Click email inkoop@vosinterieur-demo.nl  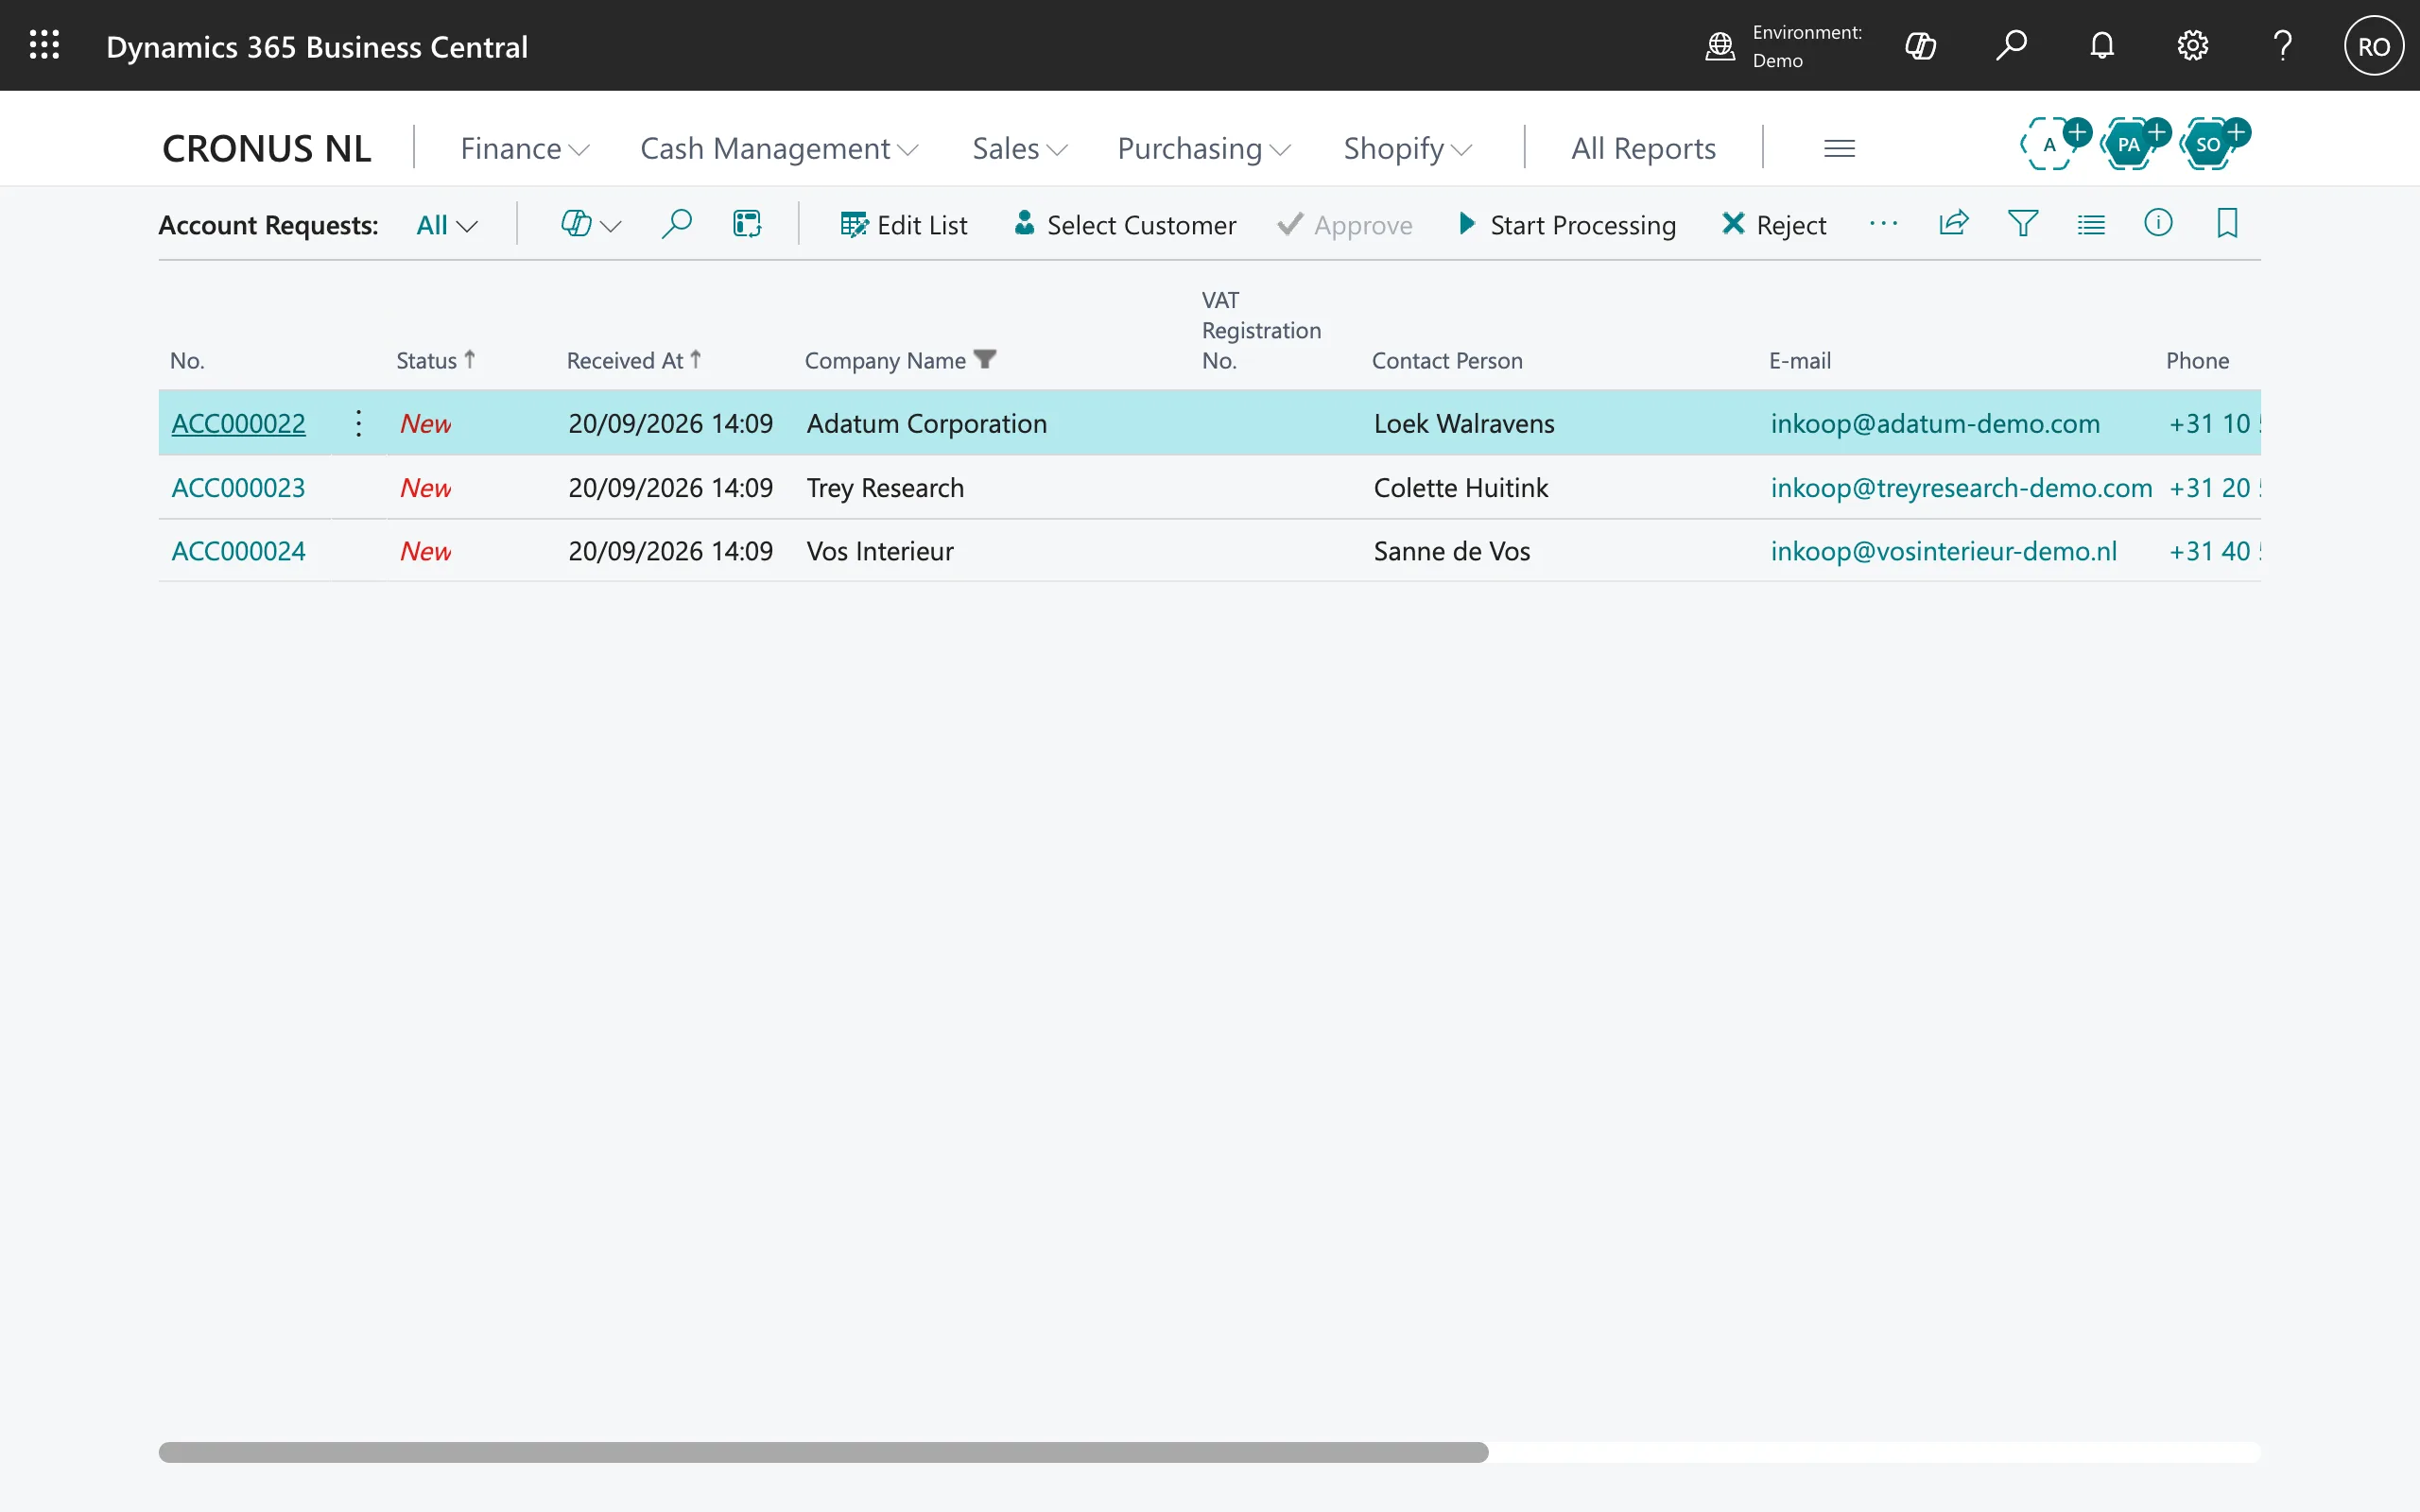1943,551
